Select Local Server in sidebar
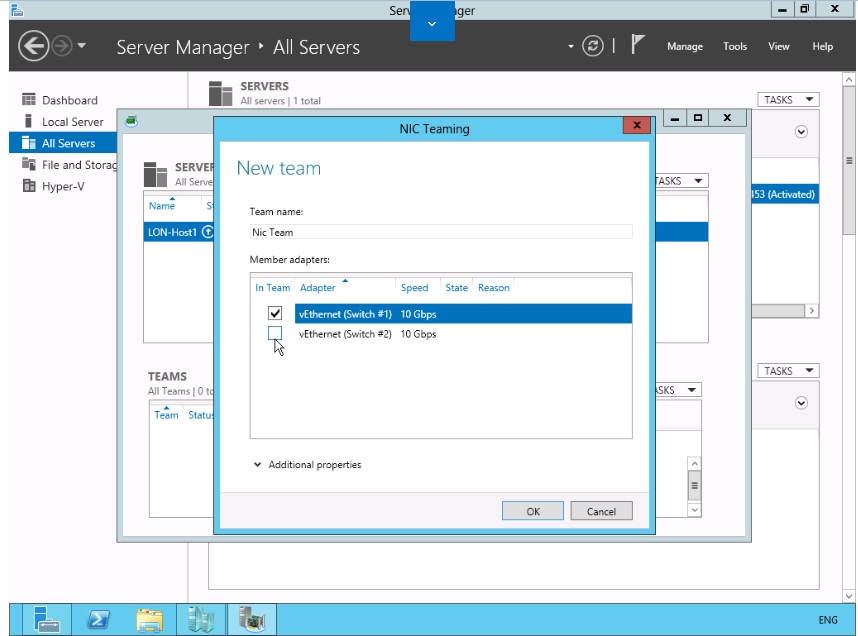The width and height of the screenshot is (858, 636). click(x=72, y=122)
